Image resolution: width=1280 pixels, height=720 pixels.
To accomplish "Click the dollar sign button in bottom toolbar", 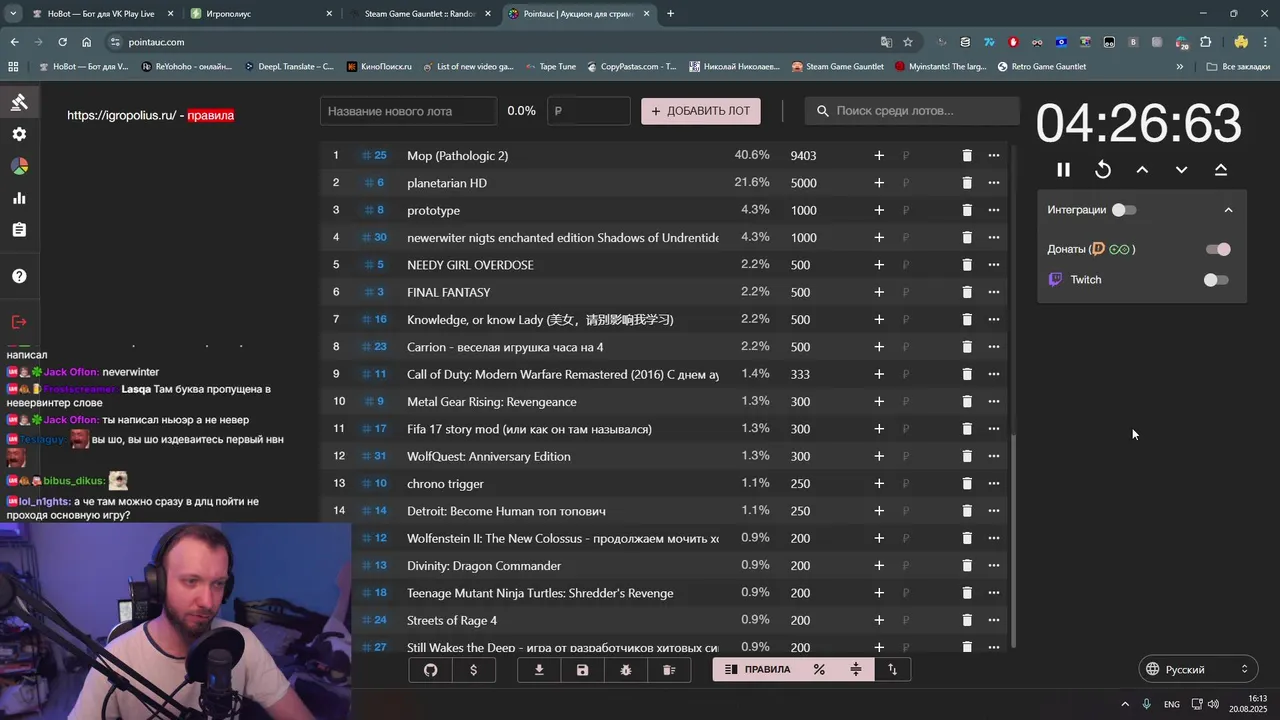I will (x=473, y=670).
